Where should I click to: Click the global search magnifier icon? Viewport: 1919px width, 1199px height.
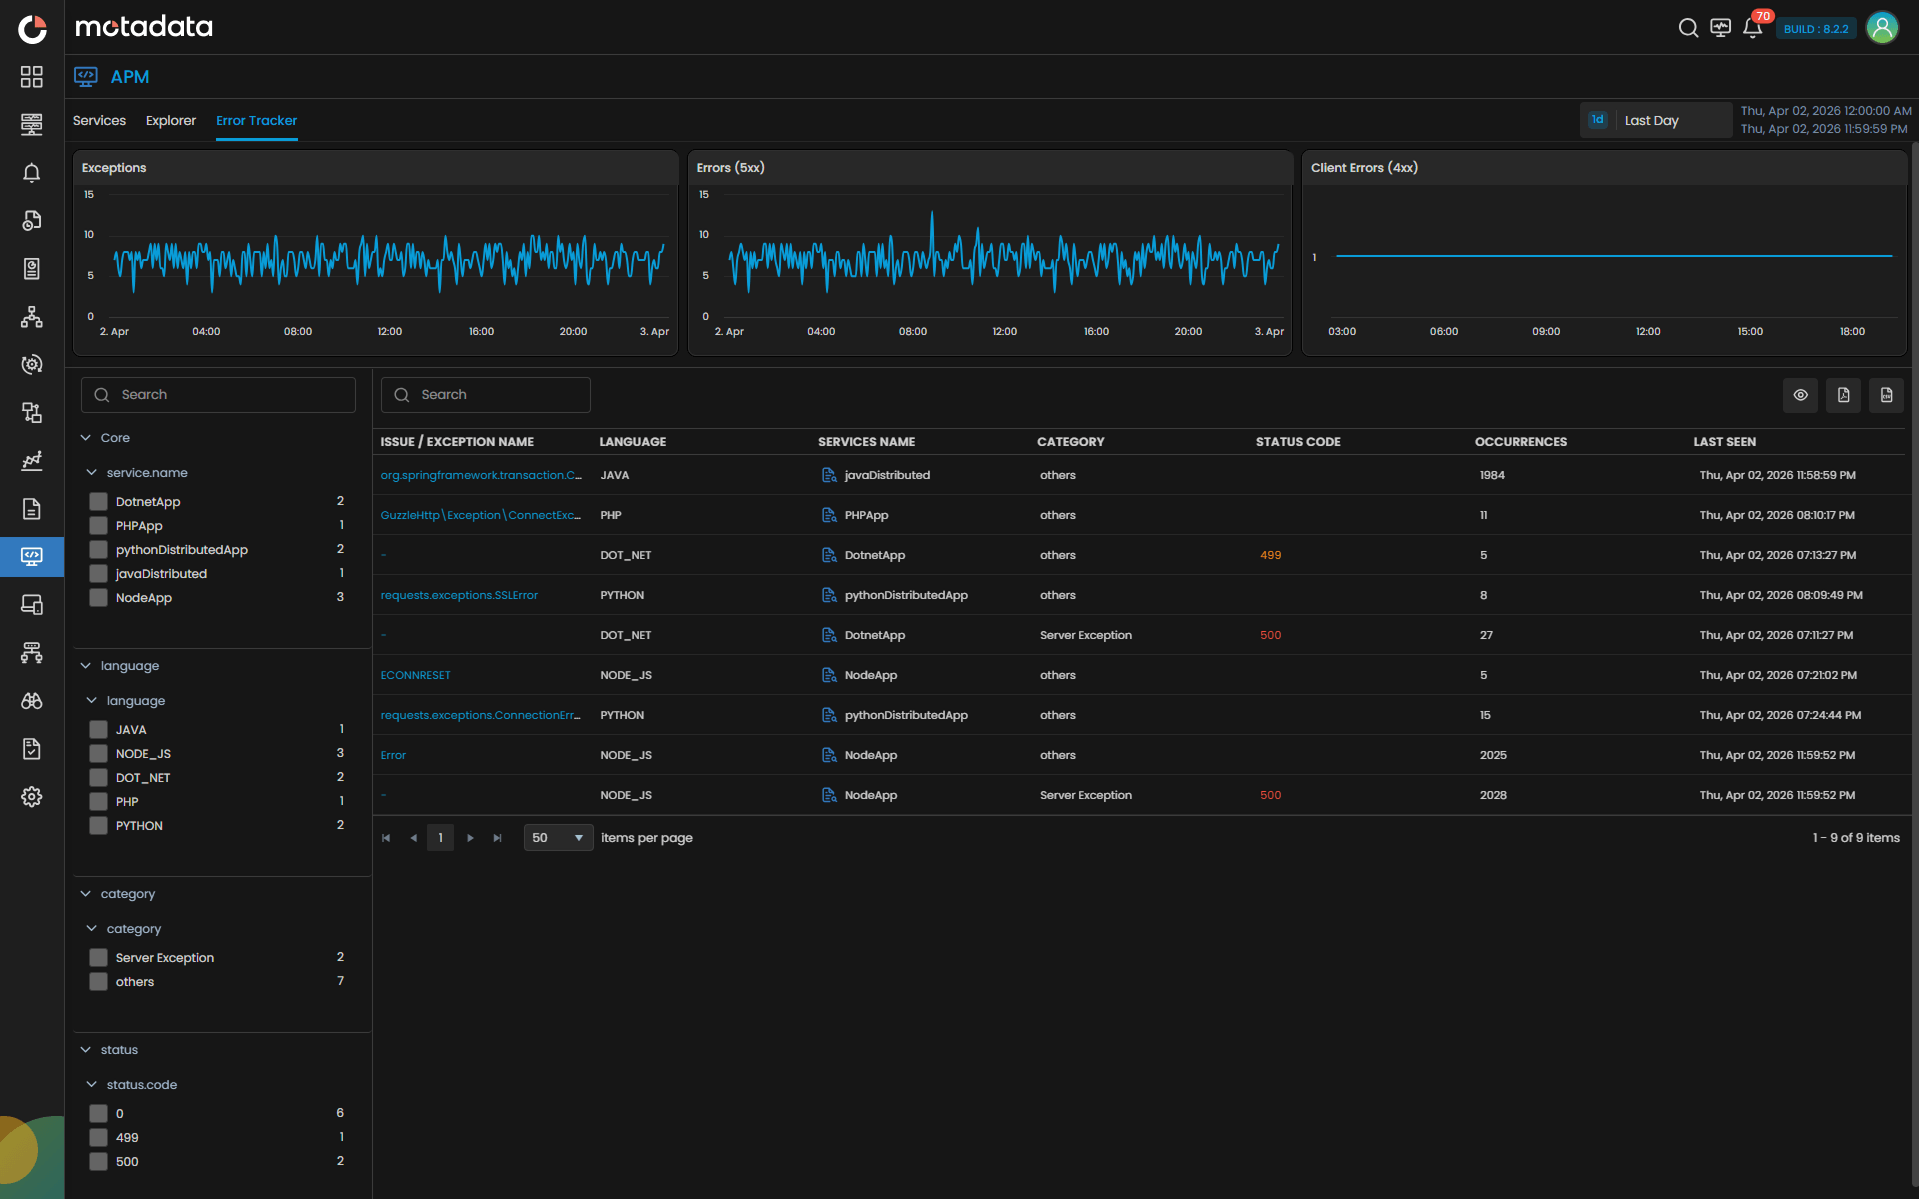[x=1688, y=28]
